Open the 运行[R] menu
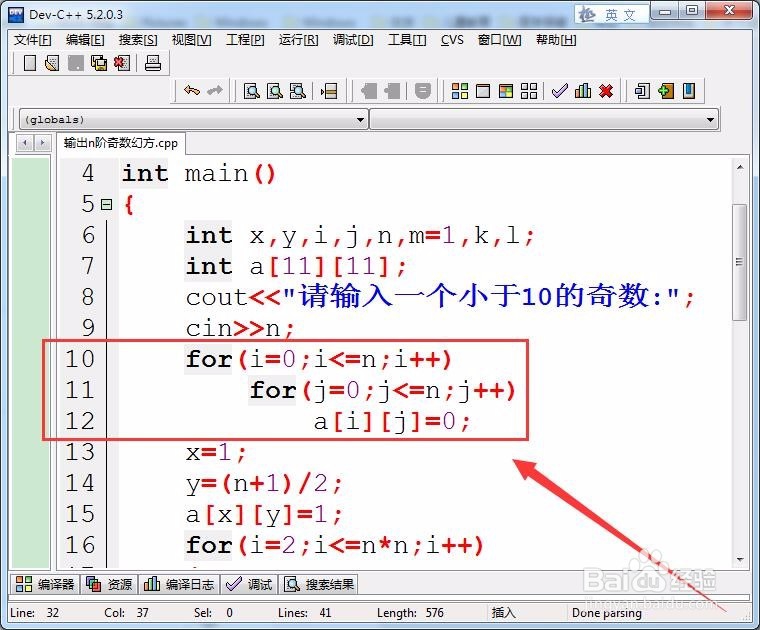The image size is (760, 630). tap(299, 40)
